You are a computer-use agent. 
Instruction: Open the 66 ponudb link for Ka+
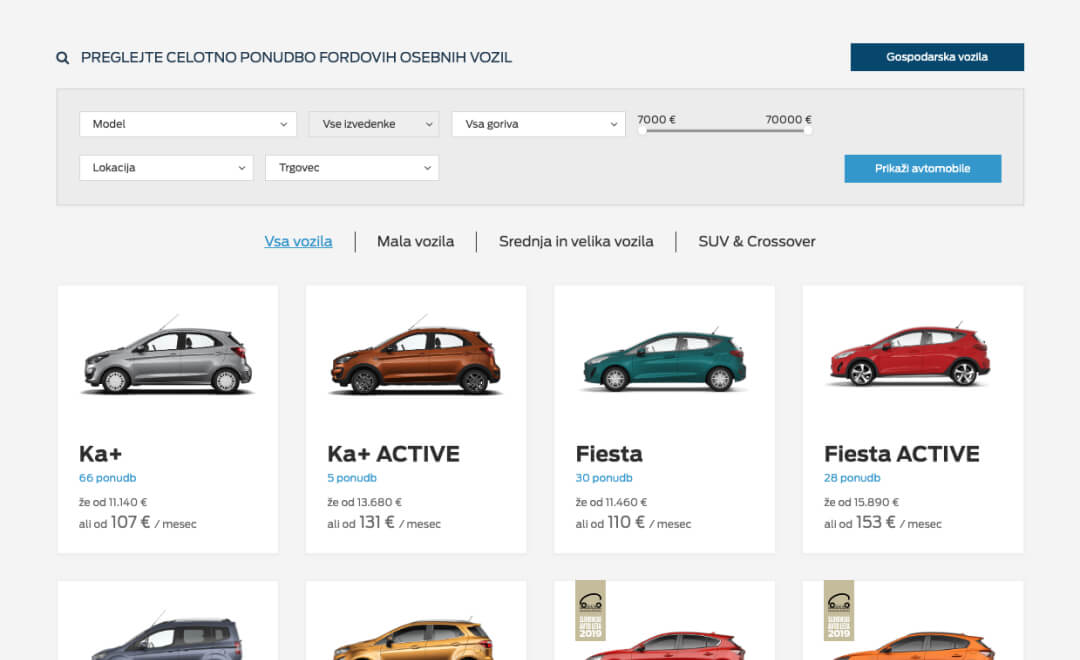pos(107,478)
